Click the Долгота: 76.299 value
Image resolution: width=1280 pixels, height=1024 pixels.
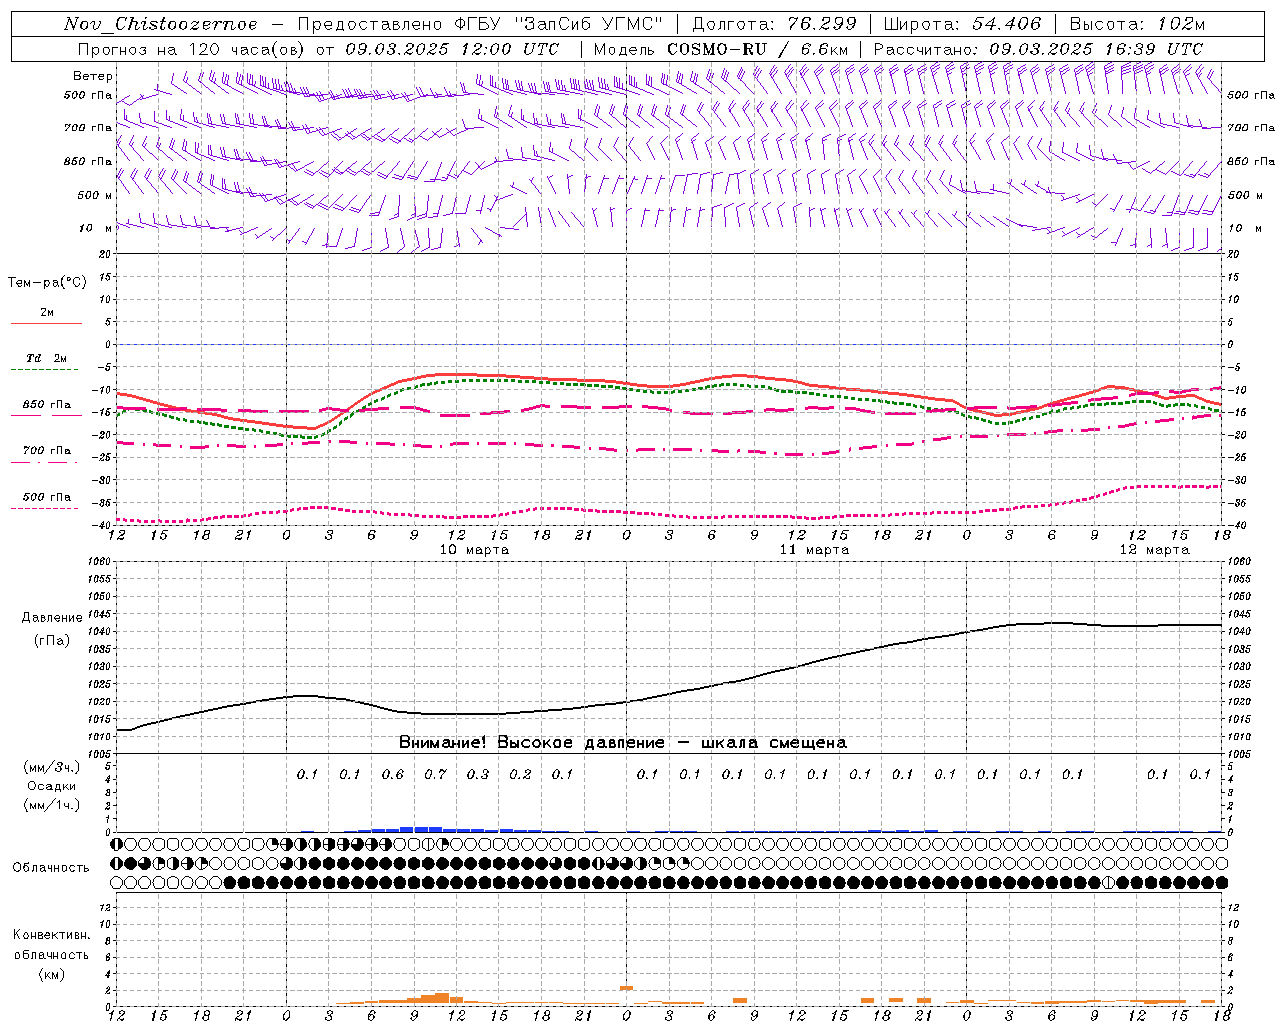click(x=774, y=24)
